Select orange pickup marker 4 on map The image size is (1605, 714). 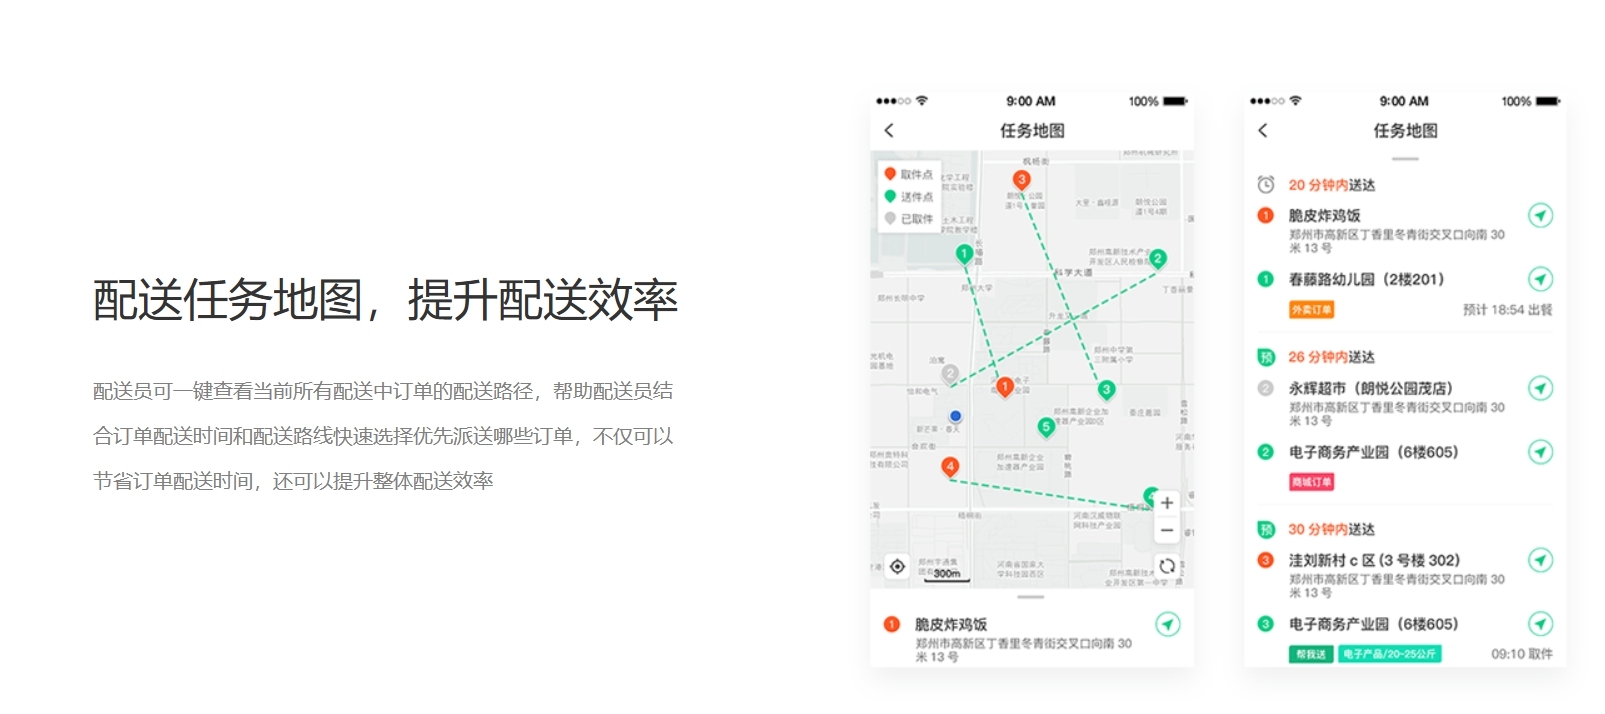tap(950, 467)
